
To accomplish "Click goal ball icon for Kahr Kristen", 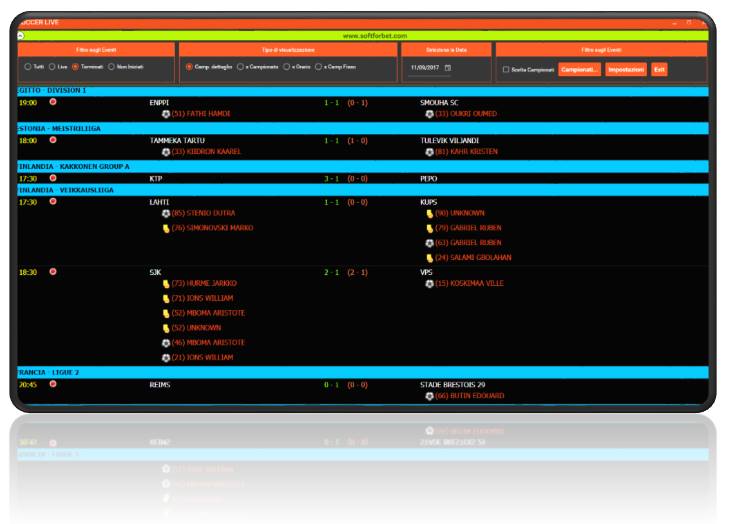I will pos(430,152).
